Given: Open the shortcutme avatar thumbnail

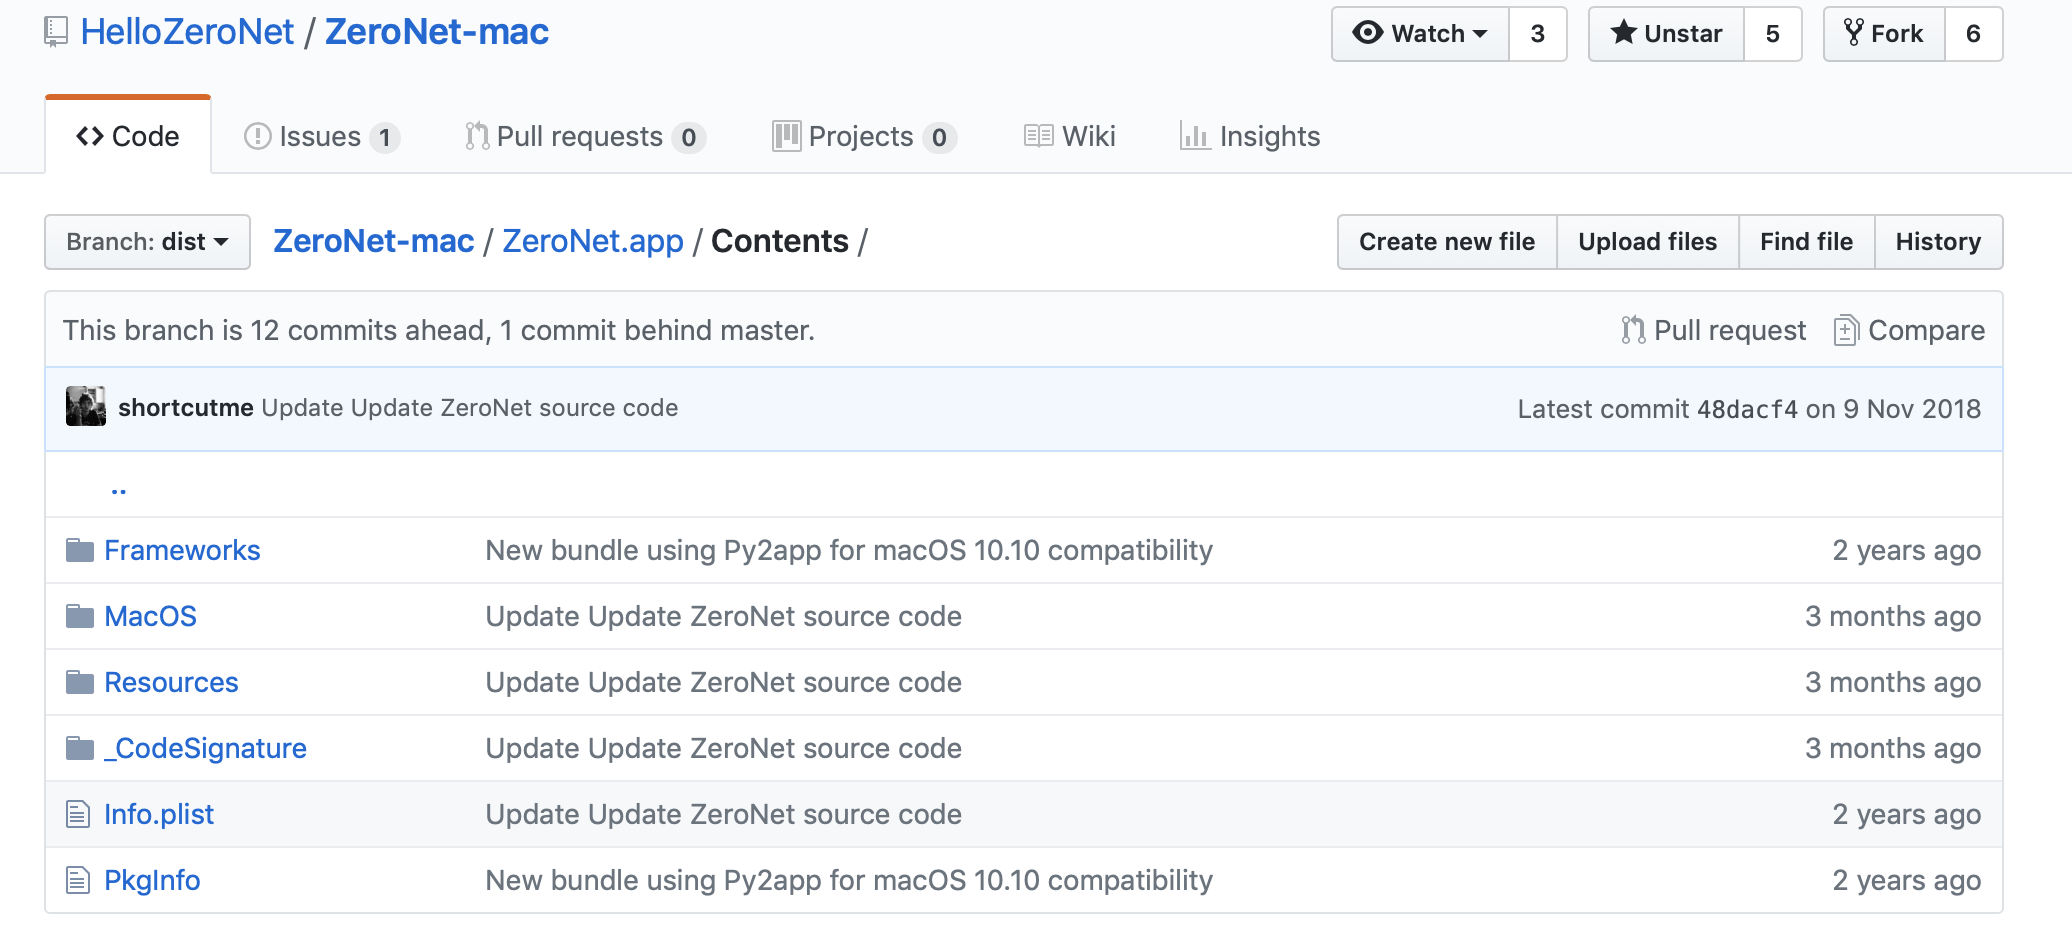Looking at the screenshot, I should 85,407.
